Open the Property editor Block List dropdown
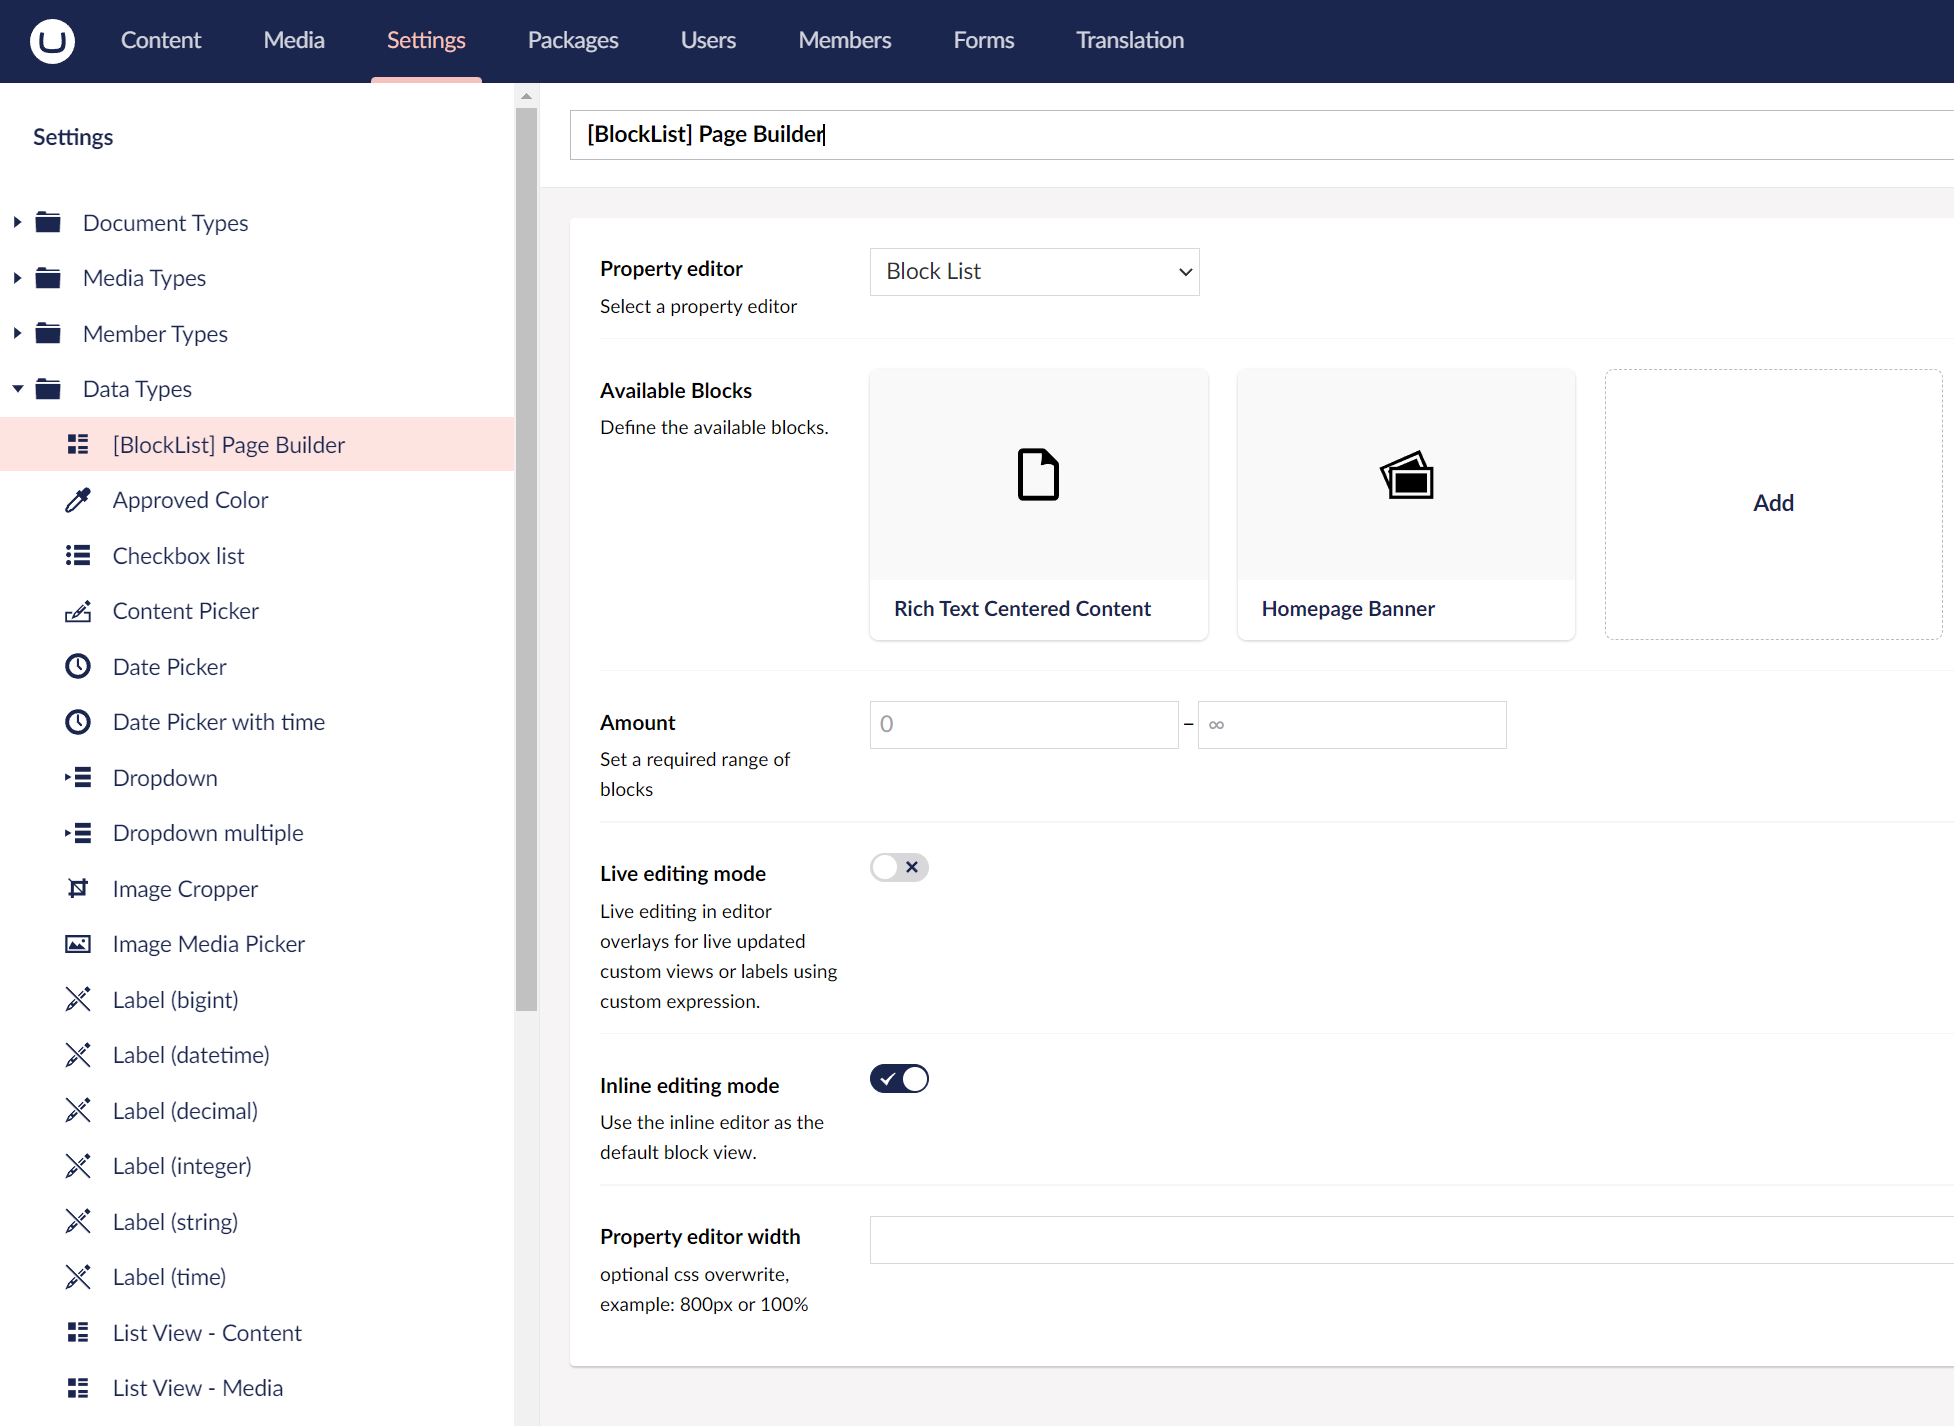1954x1426 pixels. pyautogui.click(x=1034, y=272)
